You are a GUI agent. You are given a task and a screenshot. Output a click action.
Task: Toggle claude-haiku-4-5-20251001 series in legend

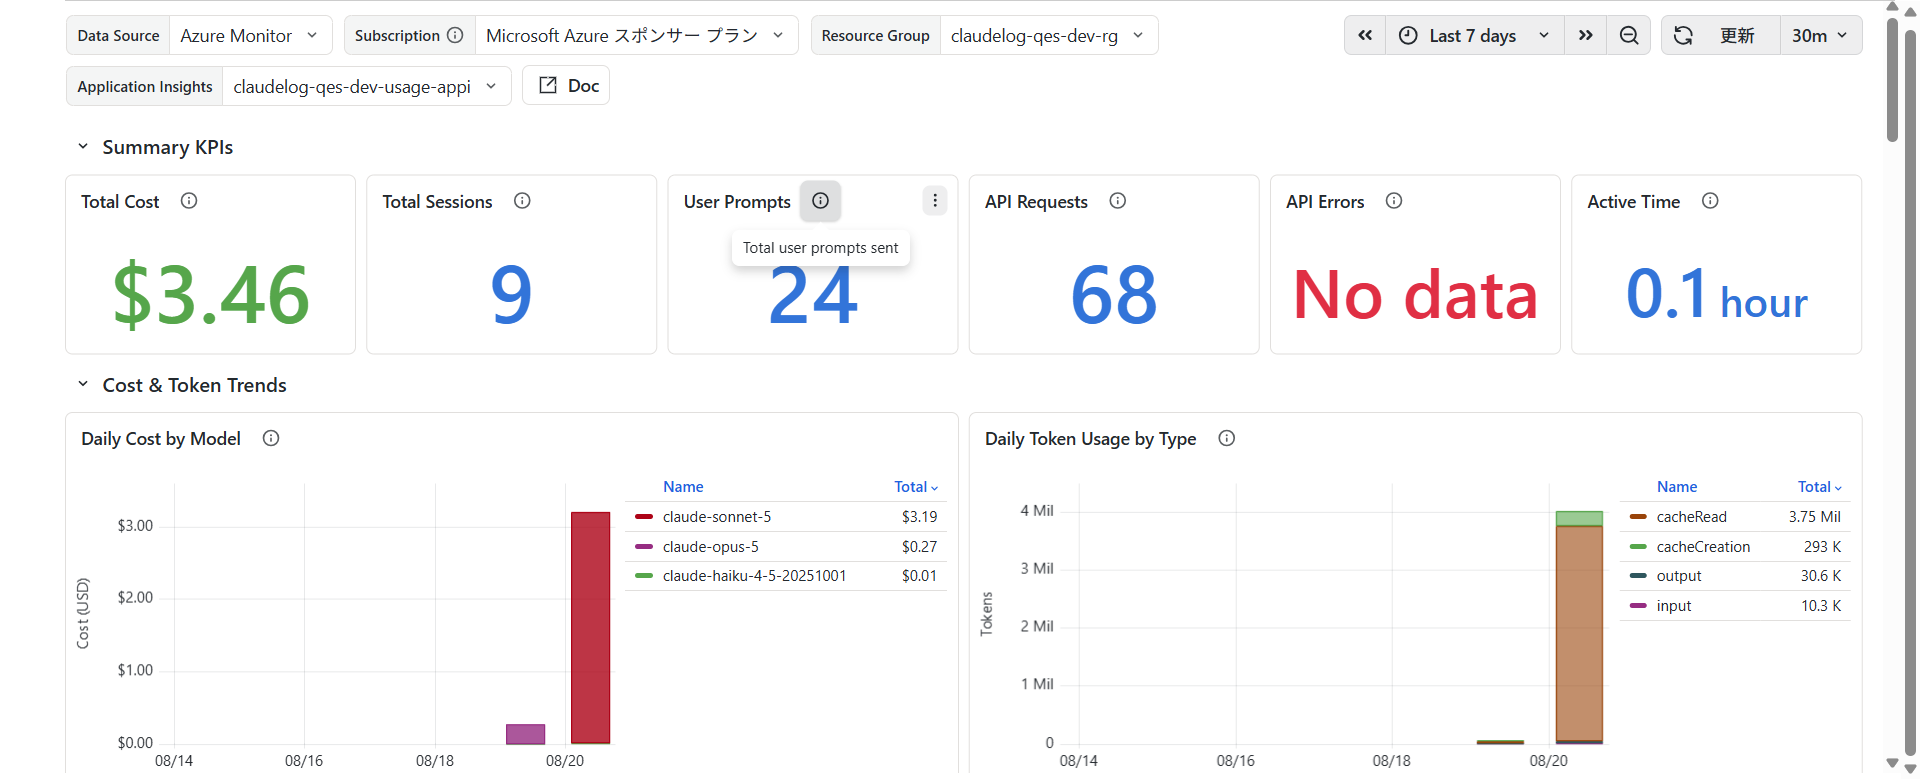(754, 576)
